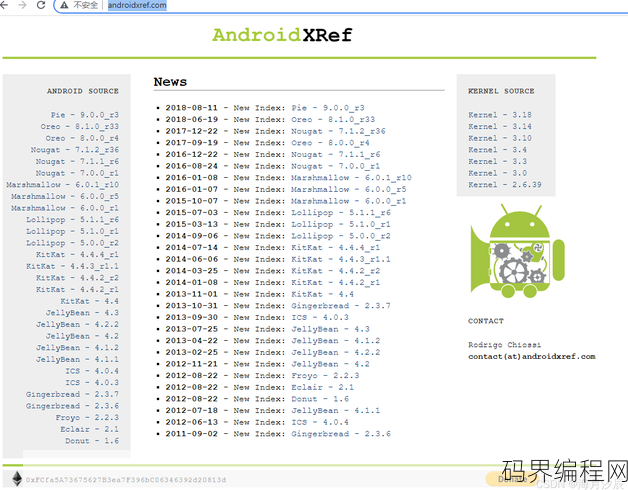Open KitKat - 4.4.4_r1 in the sidebar

pos(77,254)
